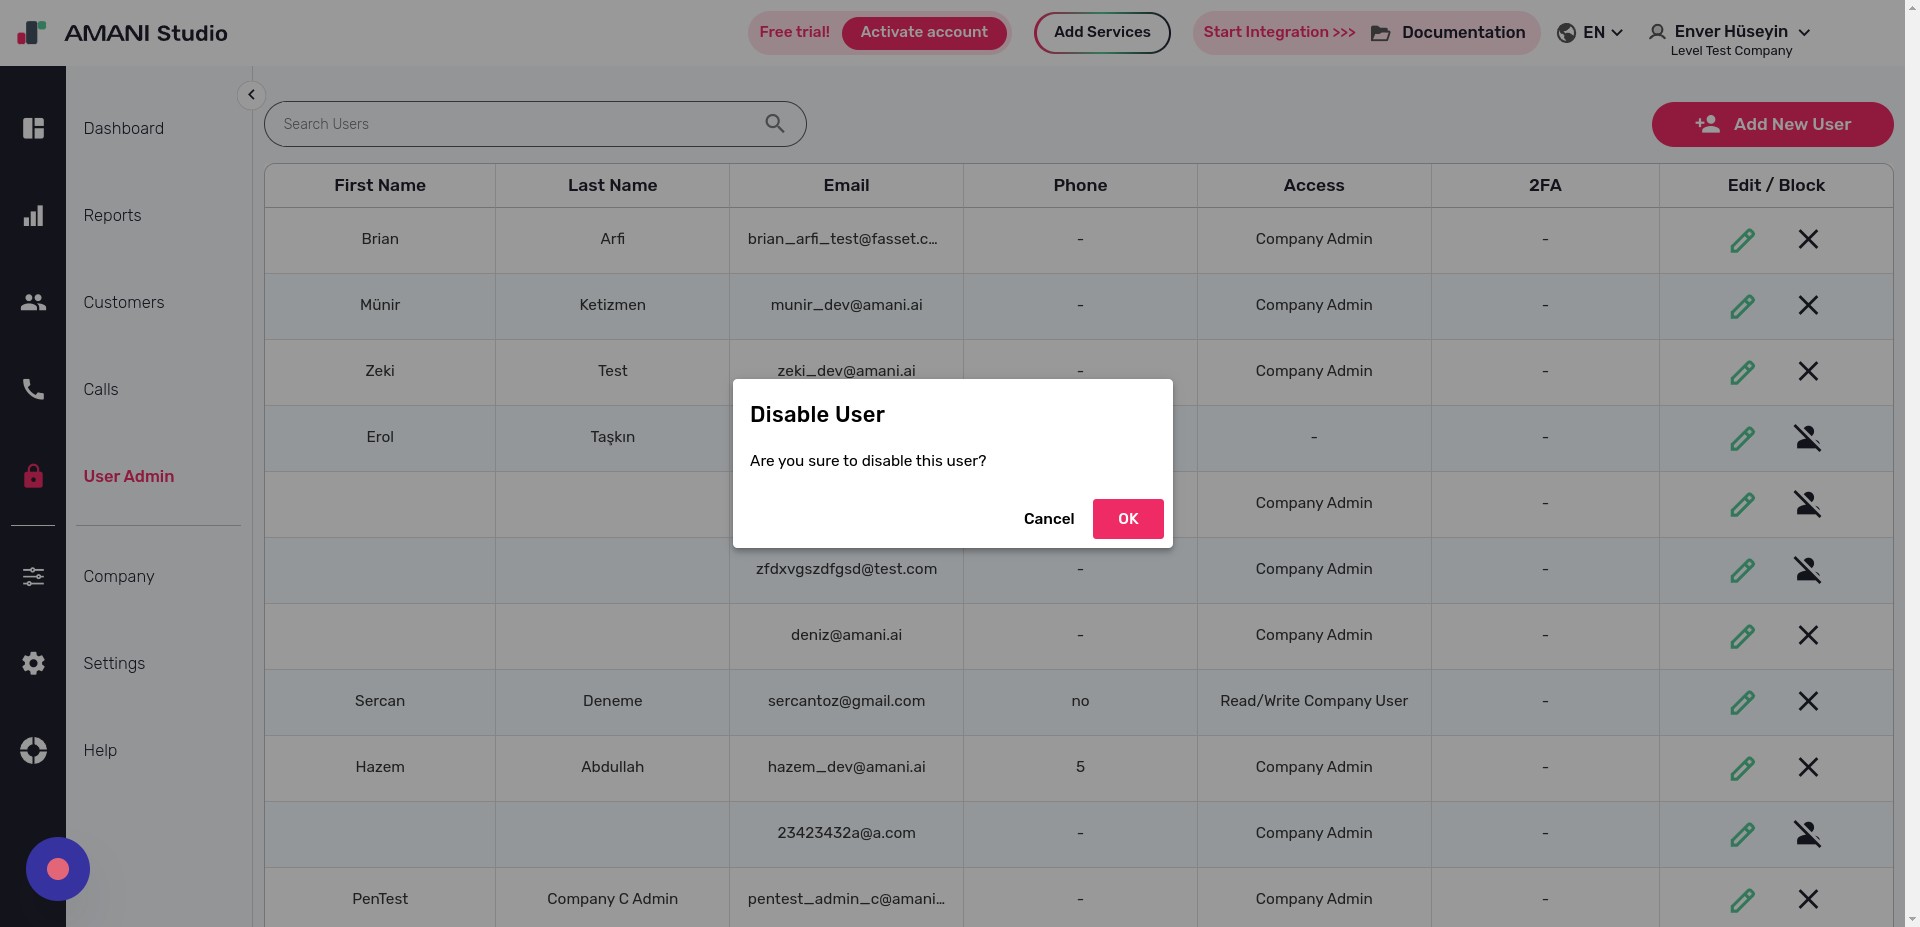Click edit pencil for Sercan Deneme

point(1742,702)
